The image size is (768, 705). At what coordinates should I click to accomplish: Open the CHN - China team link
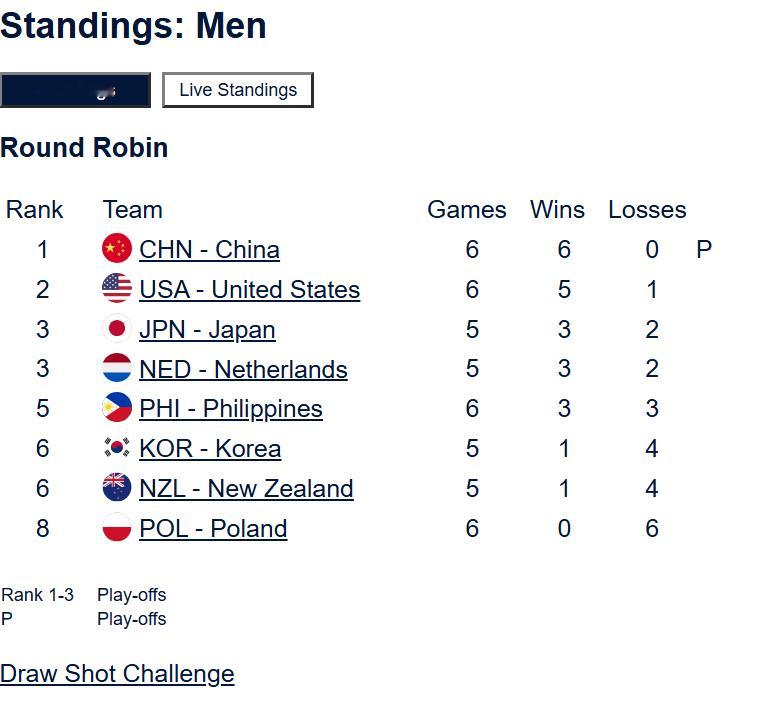[x=209, y=249]
